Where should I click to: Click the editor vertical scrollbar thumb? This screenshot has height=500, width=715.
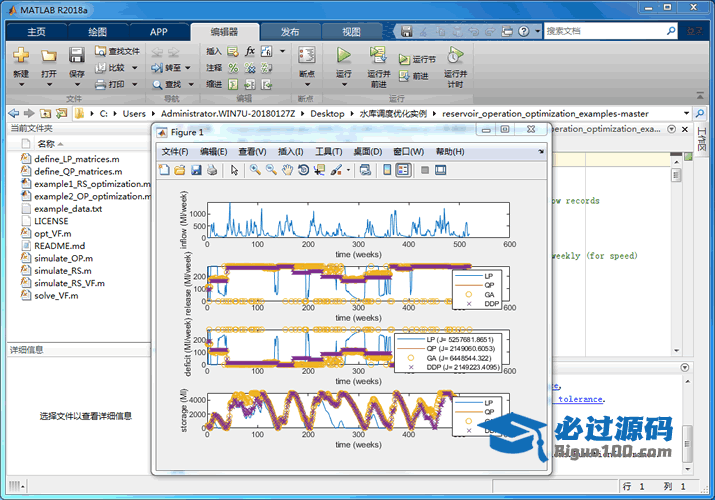click(x=676, y=175)
